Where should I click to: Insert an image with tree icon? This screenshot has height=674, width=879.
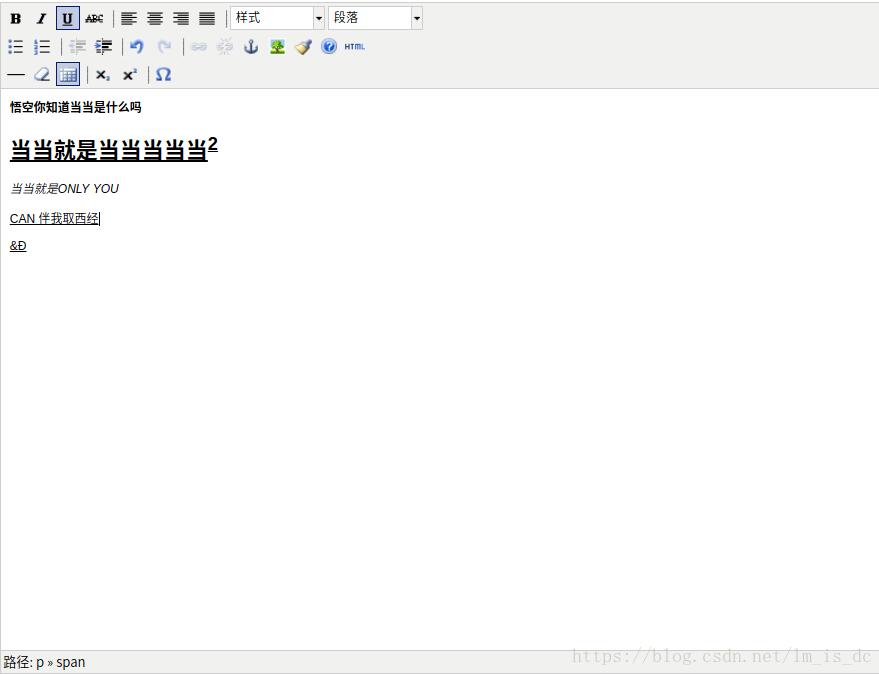pos(277,47)
